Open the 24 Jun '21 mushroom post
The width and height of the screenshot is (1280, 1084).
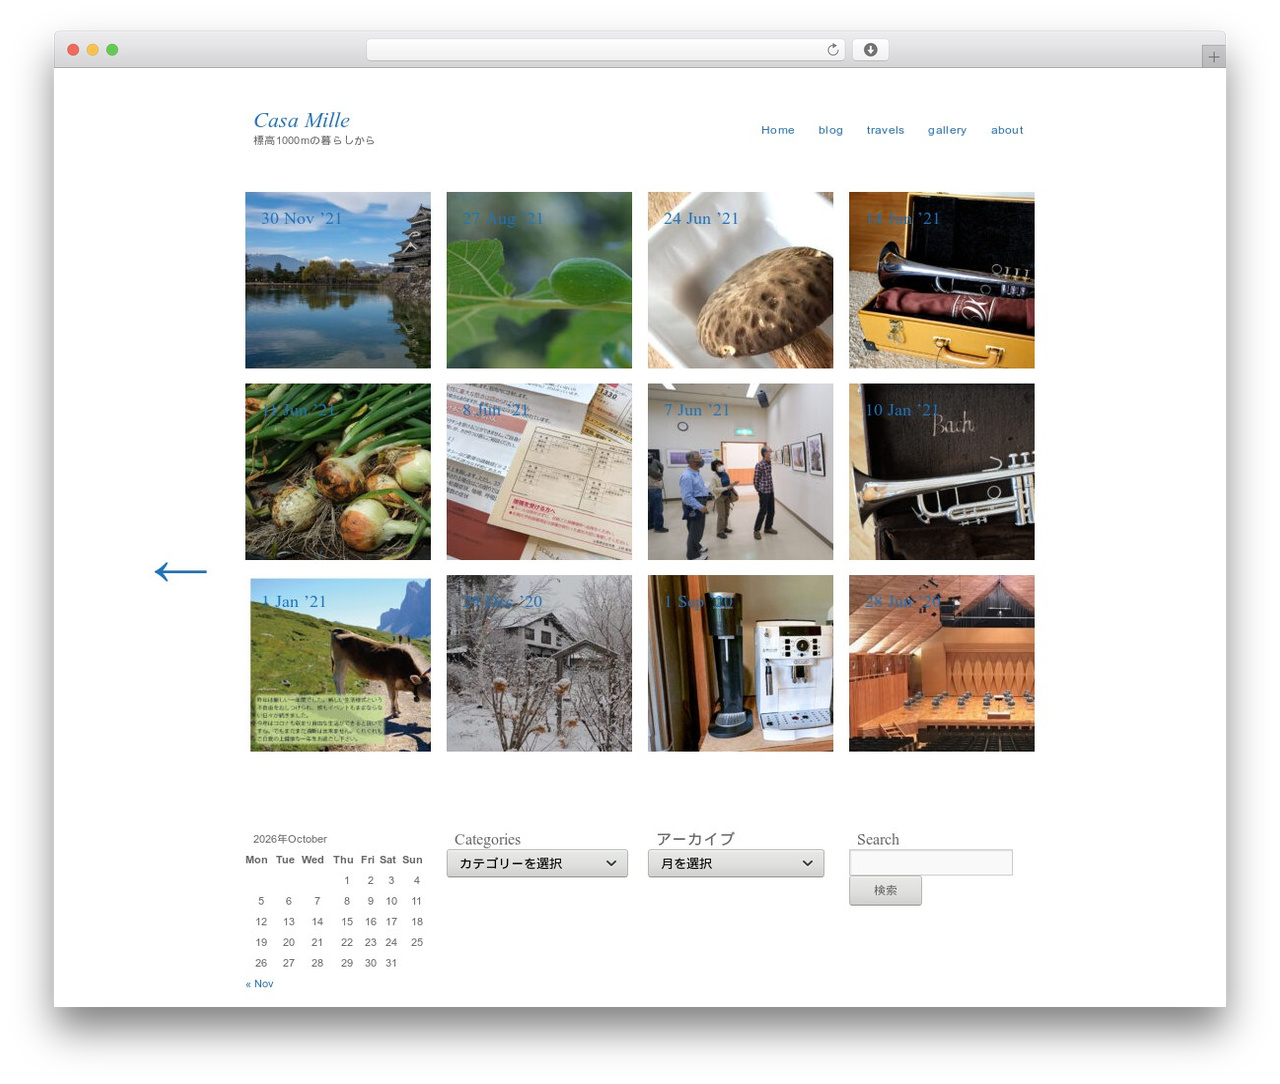[x=740, y=280]
